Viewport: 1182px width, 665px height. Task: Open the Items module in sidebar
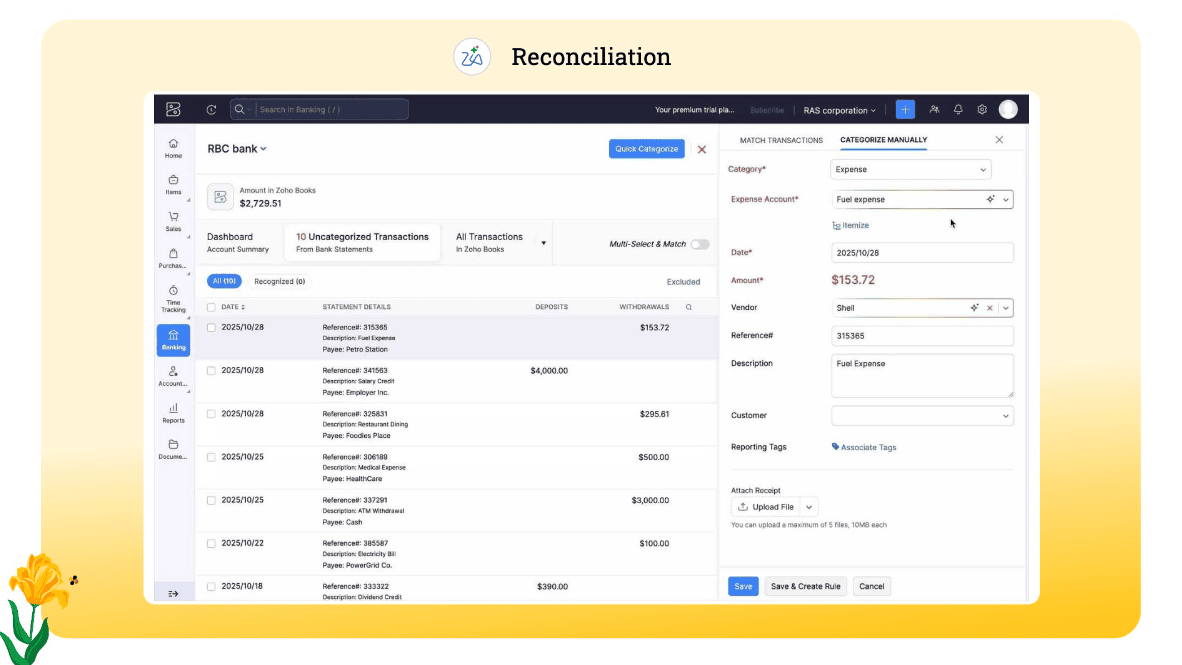tap(173, 184)
